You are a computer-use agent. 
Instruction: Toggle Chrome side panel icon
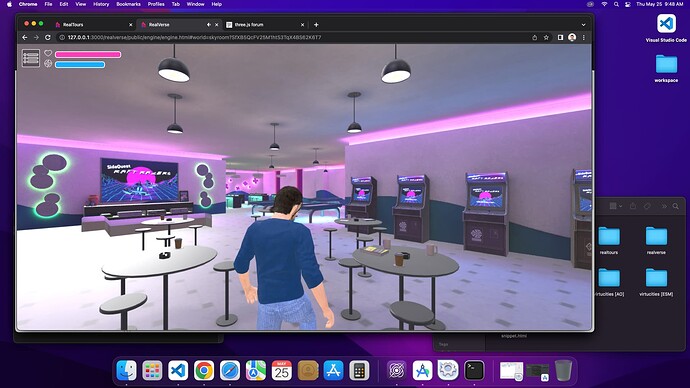(560, 37)
